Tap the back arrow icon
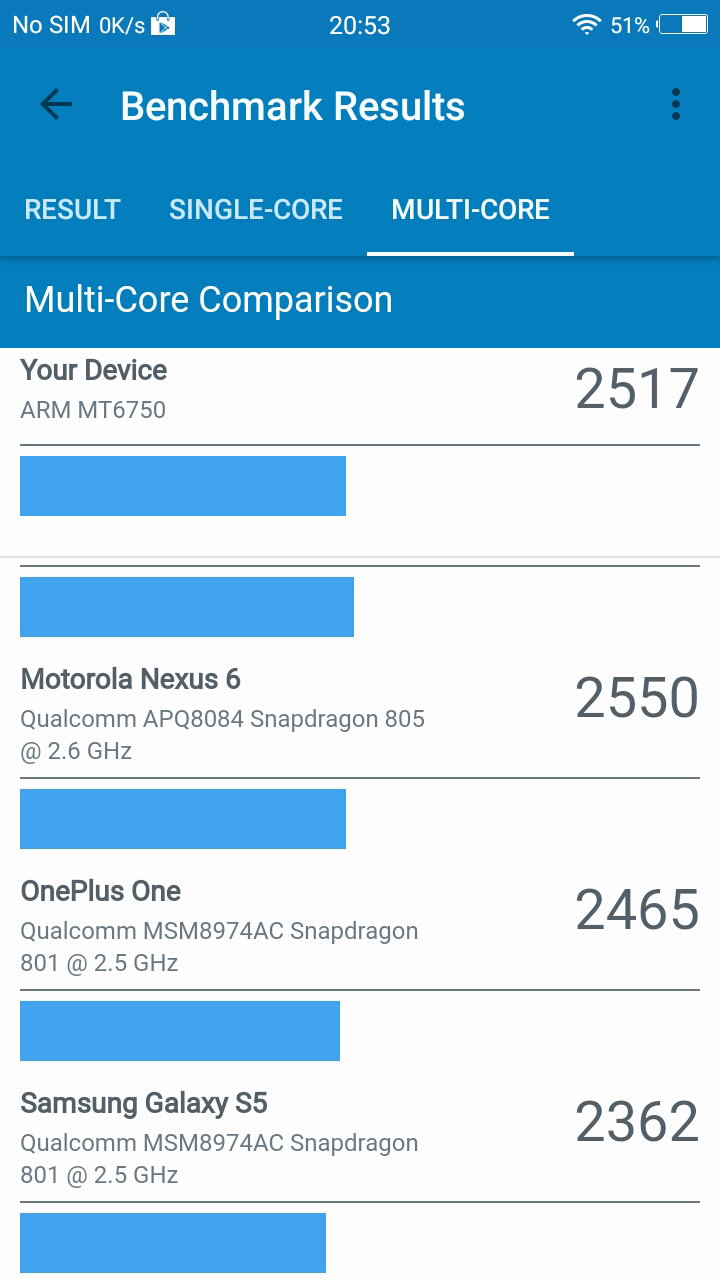Viewport: 720px width, 1280px height. click(x=56, y=105)
